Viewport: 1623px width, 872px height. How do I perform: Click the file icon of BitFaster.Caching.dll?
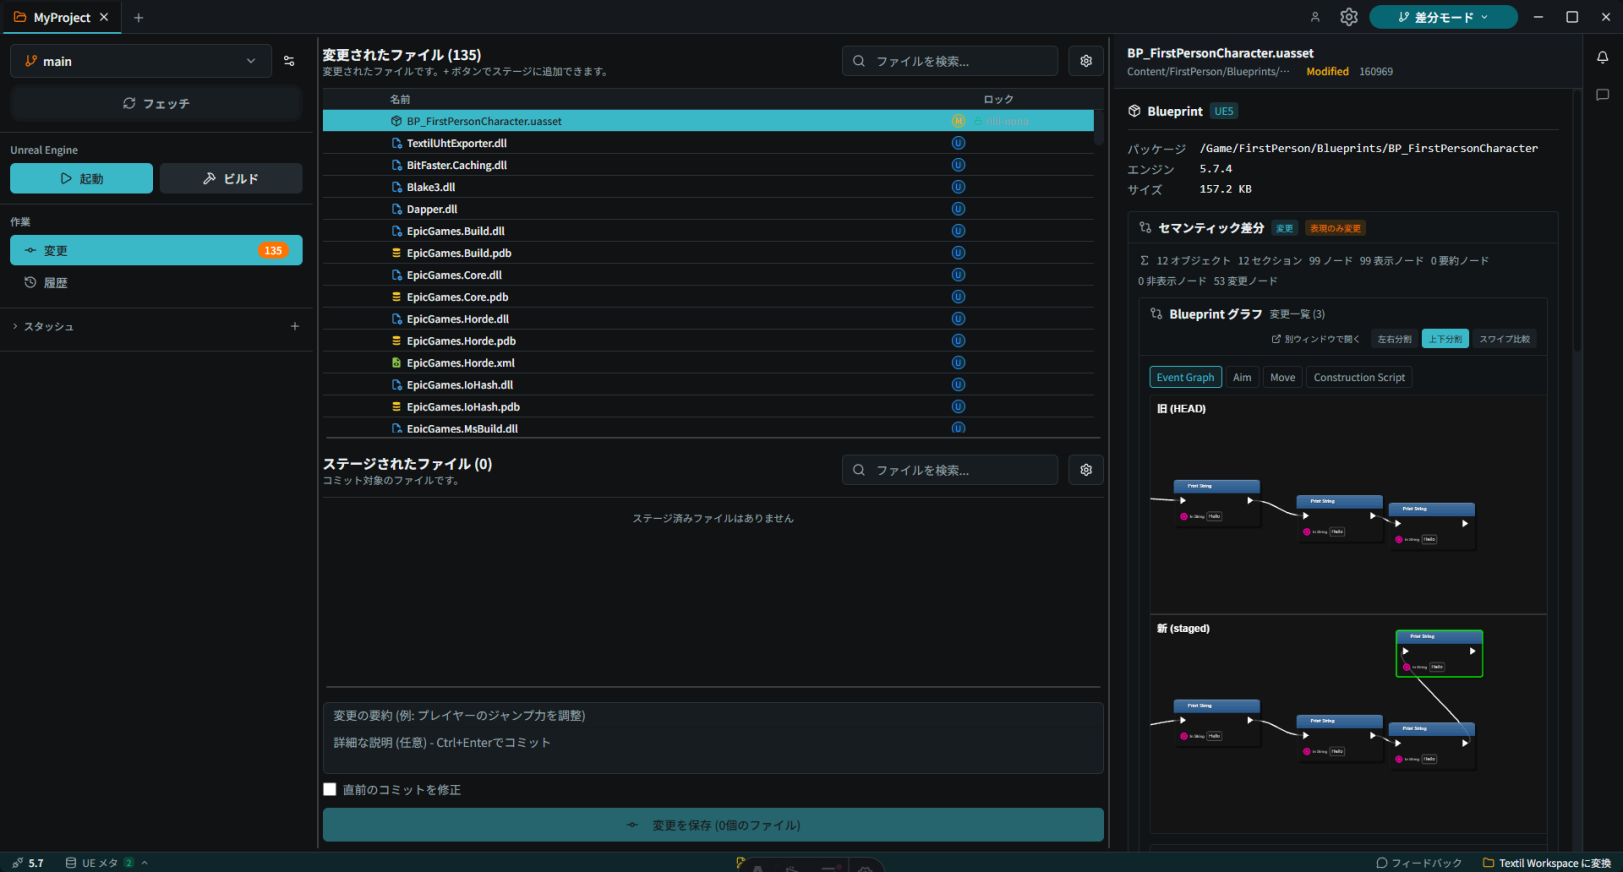(397, 165)
